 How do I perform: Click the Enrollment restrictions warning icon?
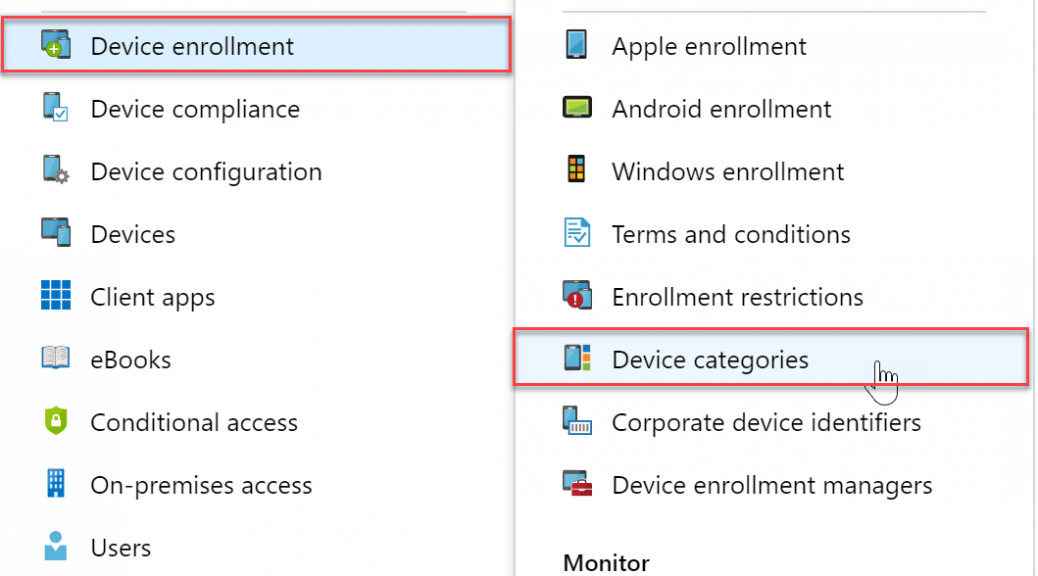[577, 295]
